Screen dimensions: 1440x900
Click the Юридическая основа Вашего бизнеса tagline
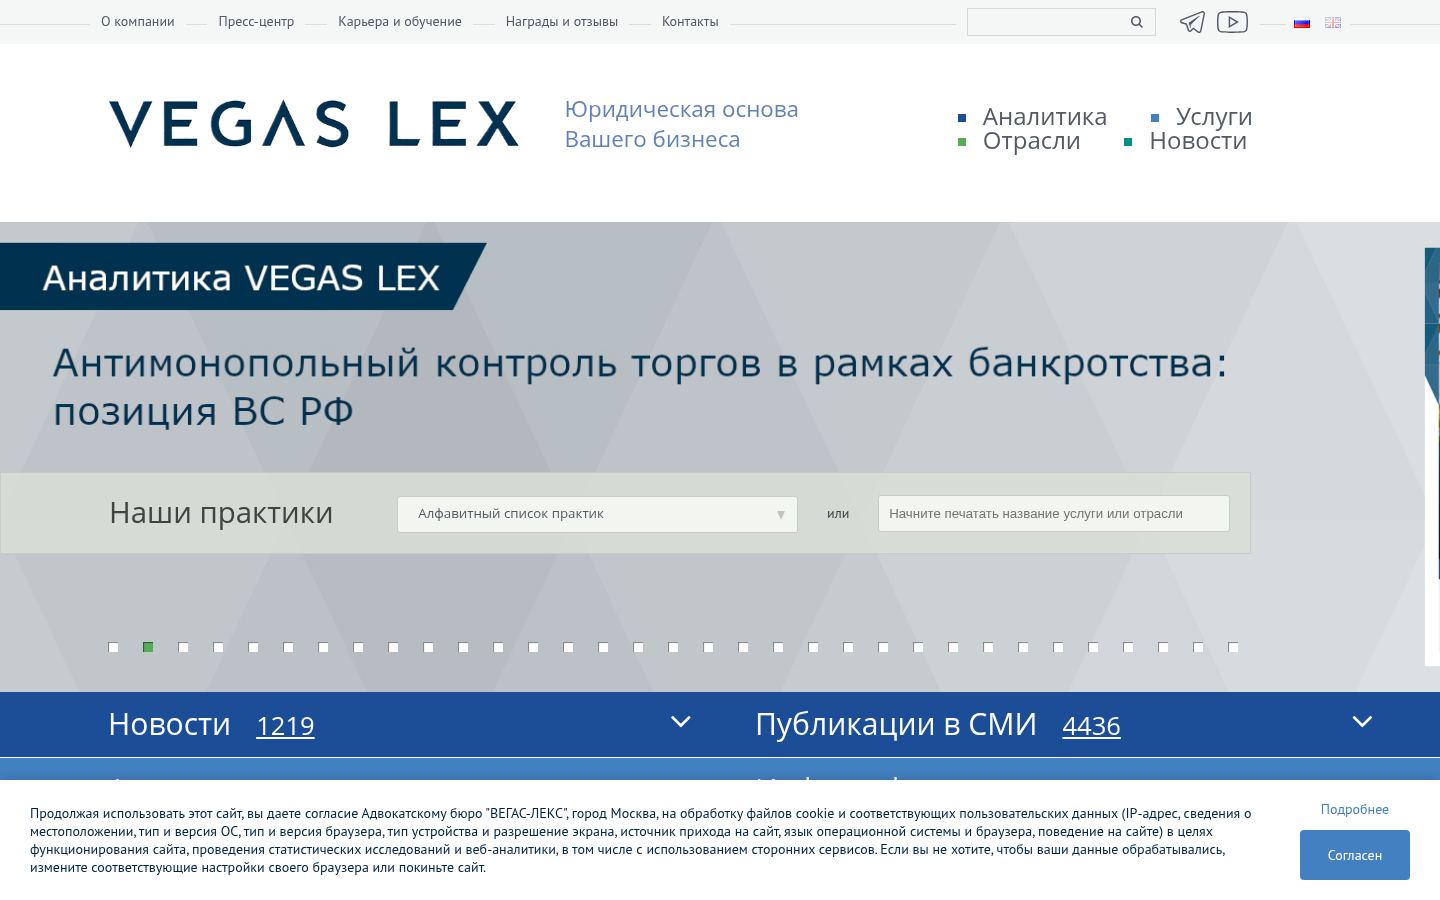coord(682,124)
